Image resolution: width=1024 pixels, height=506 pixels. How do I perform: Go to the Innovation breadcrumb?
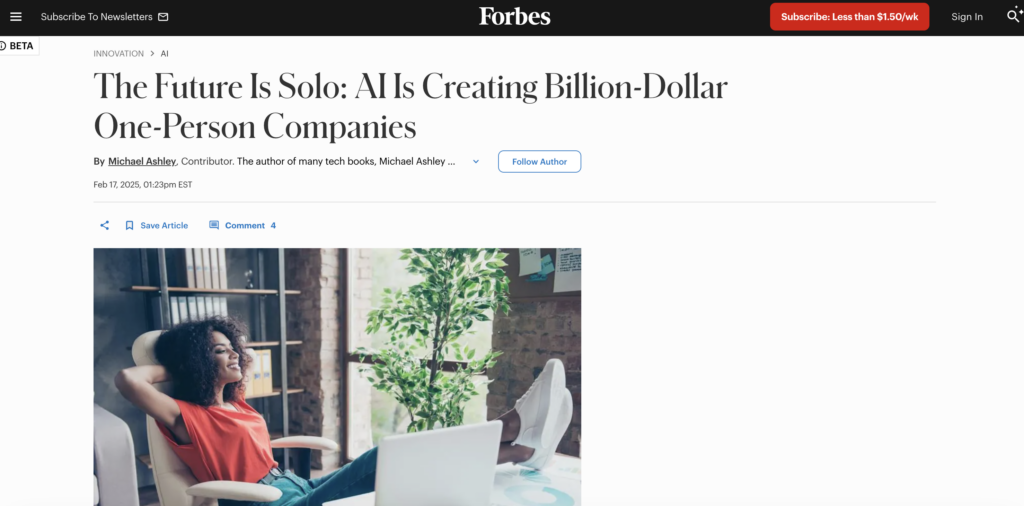[118, 53]
